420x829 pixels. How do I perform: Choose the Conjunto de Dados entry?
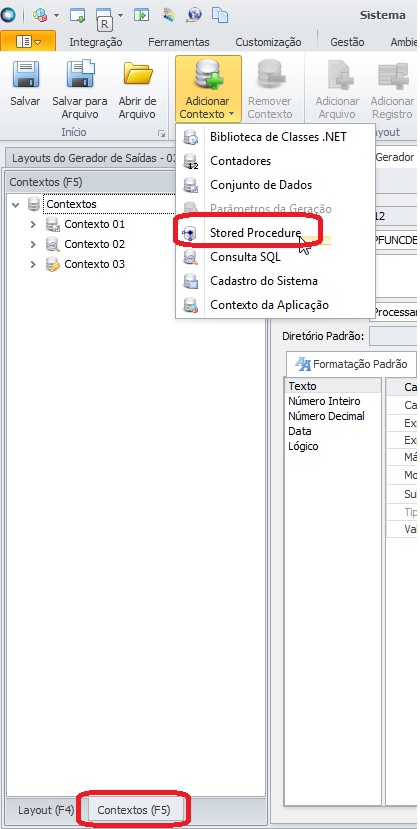click(261, 185)
